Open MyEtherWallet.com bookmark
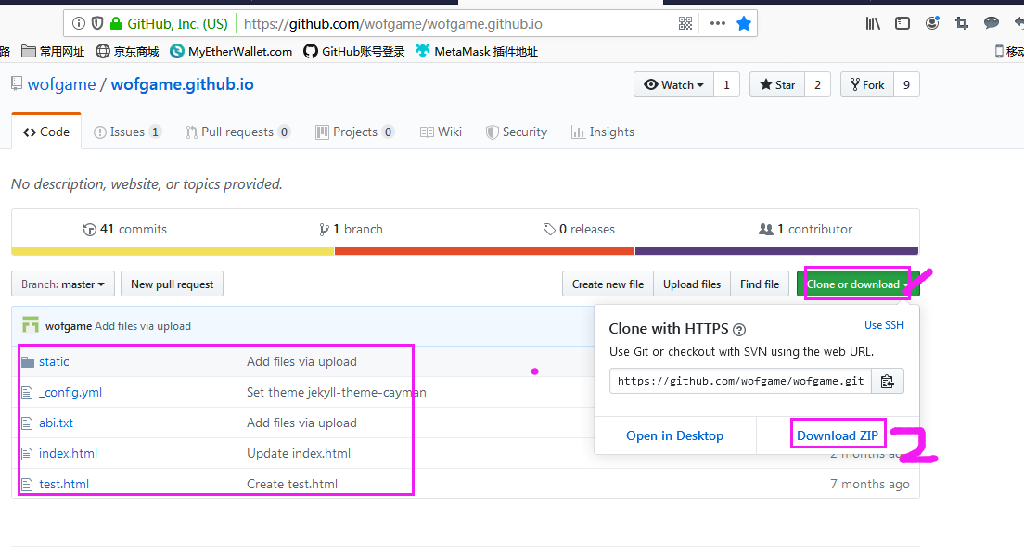1024x555 pixels. pyautogui.click(x=231, y=52)
